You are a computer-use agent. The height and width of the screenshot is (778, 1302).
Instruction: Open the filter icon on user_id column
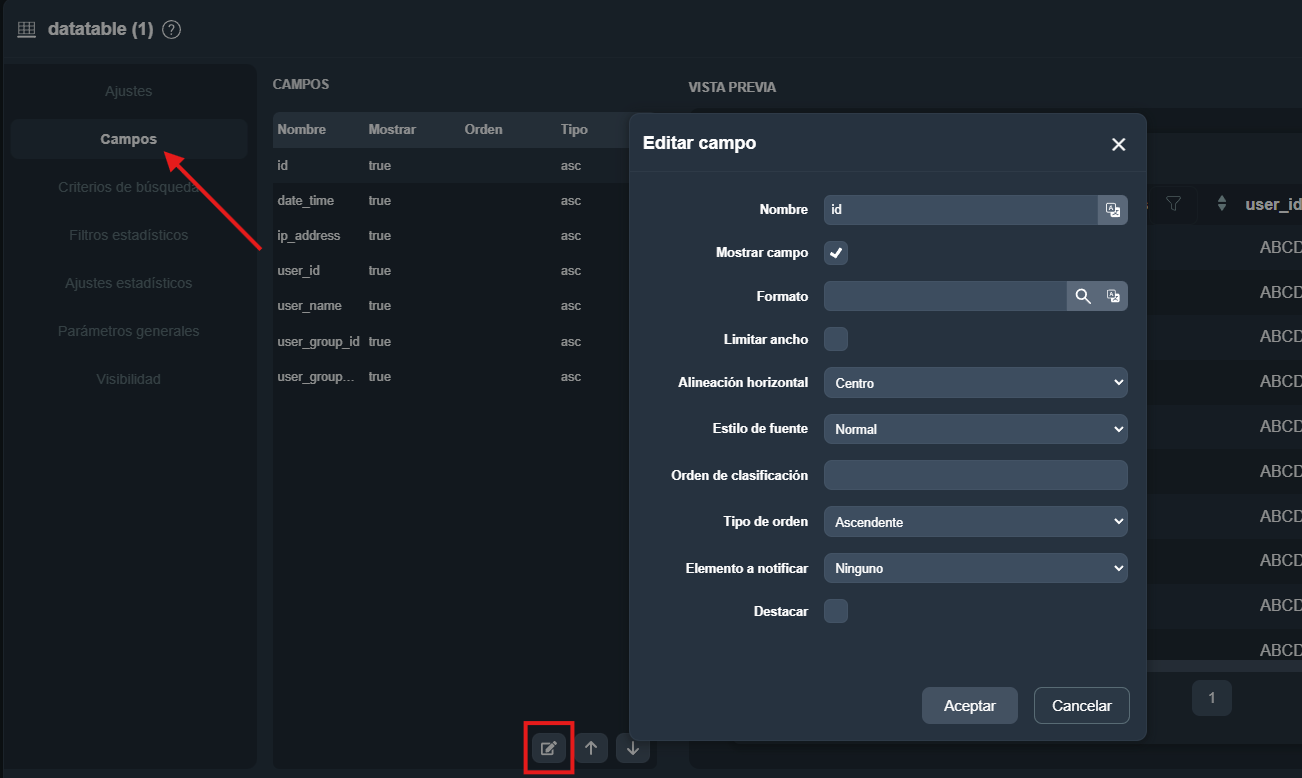[x=1174, y=203]
